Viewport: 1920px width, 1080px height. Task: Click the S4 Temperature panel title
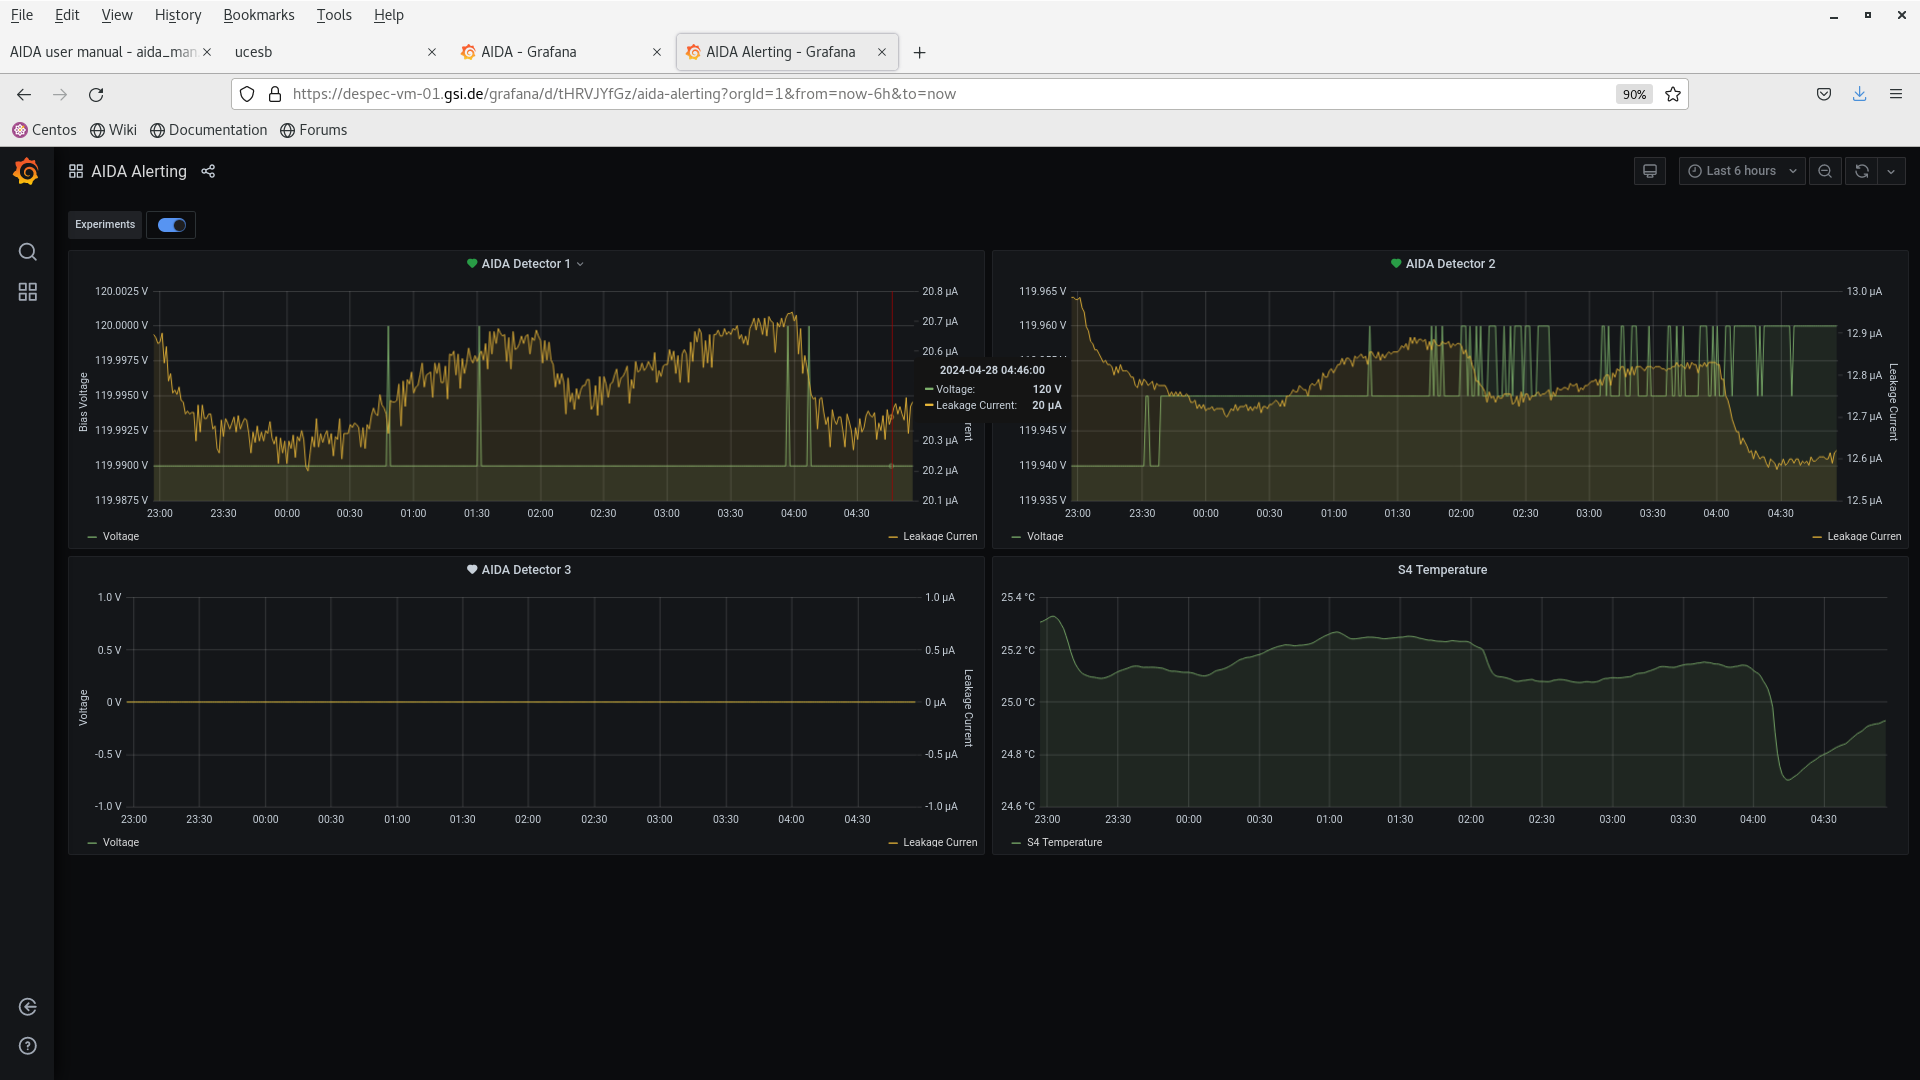point(1442,570)
